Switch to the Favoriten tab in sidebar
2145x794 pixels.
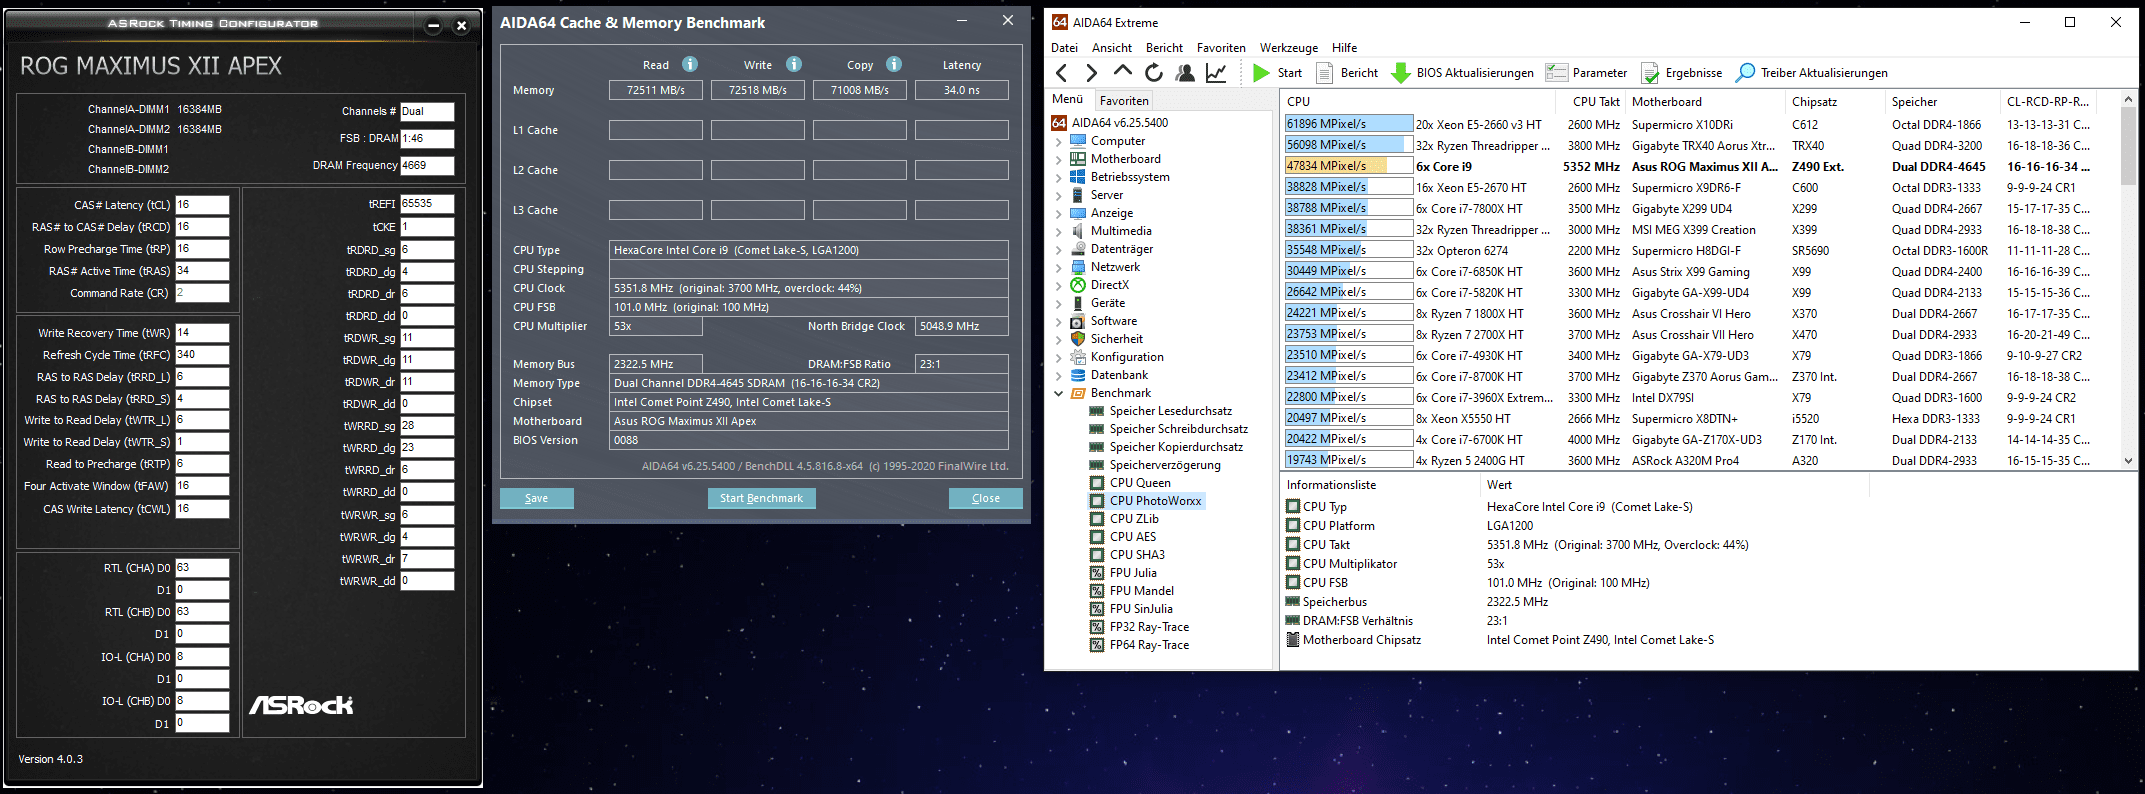point(1124,101)
